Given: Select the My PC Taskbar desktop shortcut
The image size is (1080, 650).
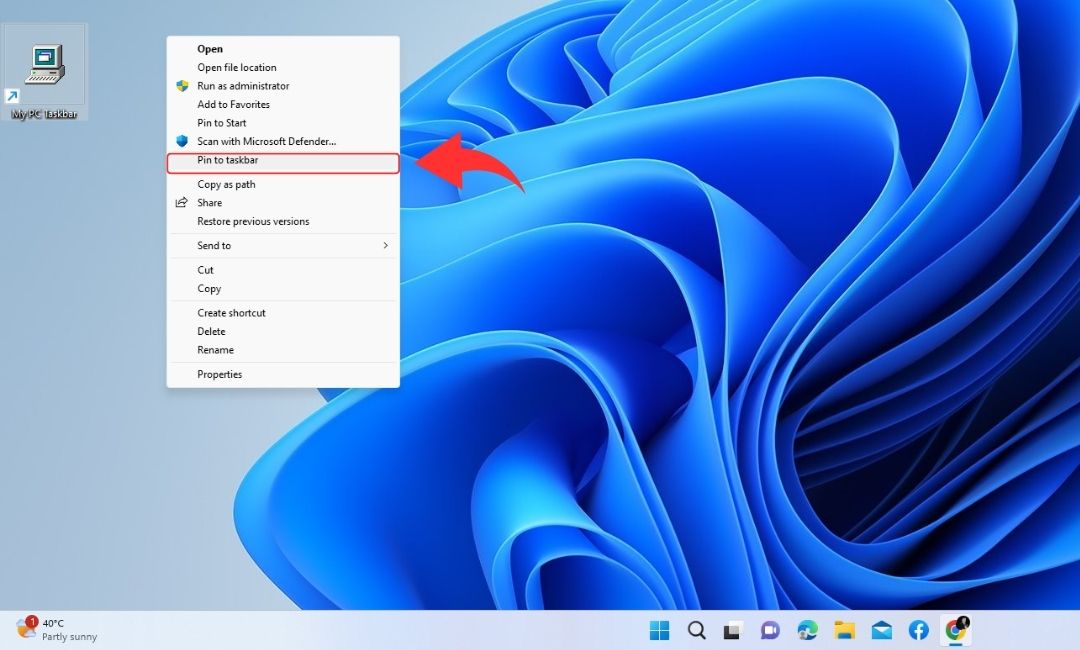Looking at the screenshot, I should pyautogui.click(x=45, y=75).
